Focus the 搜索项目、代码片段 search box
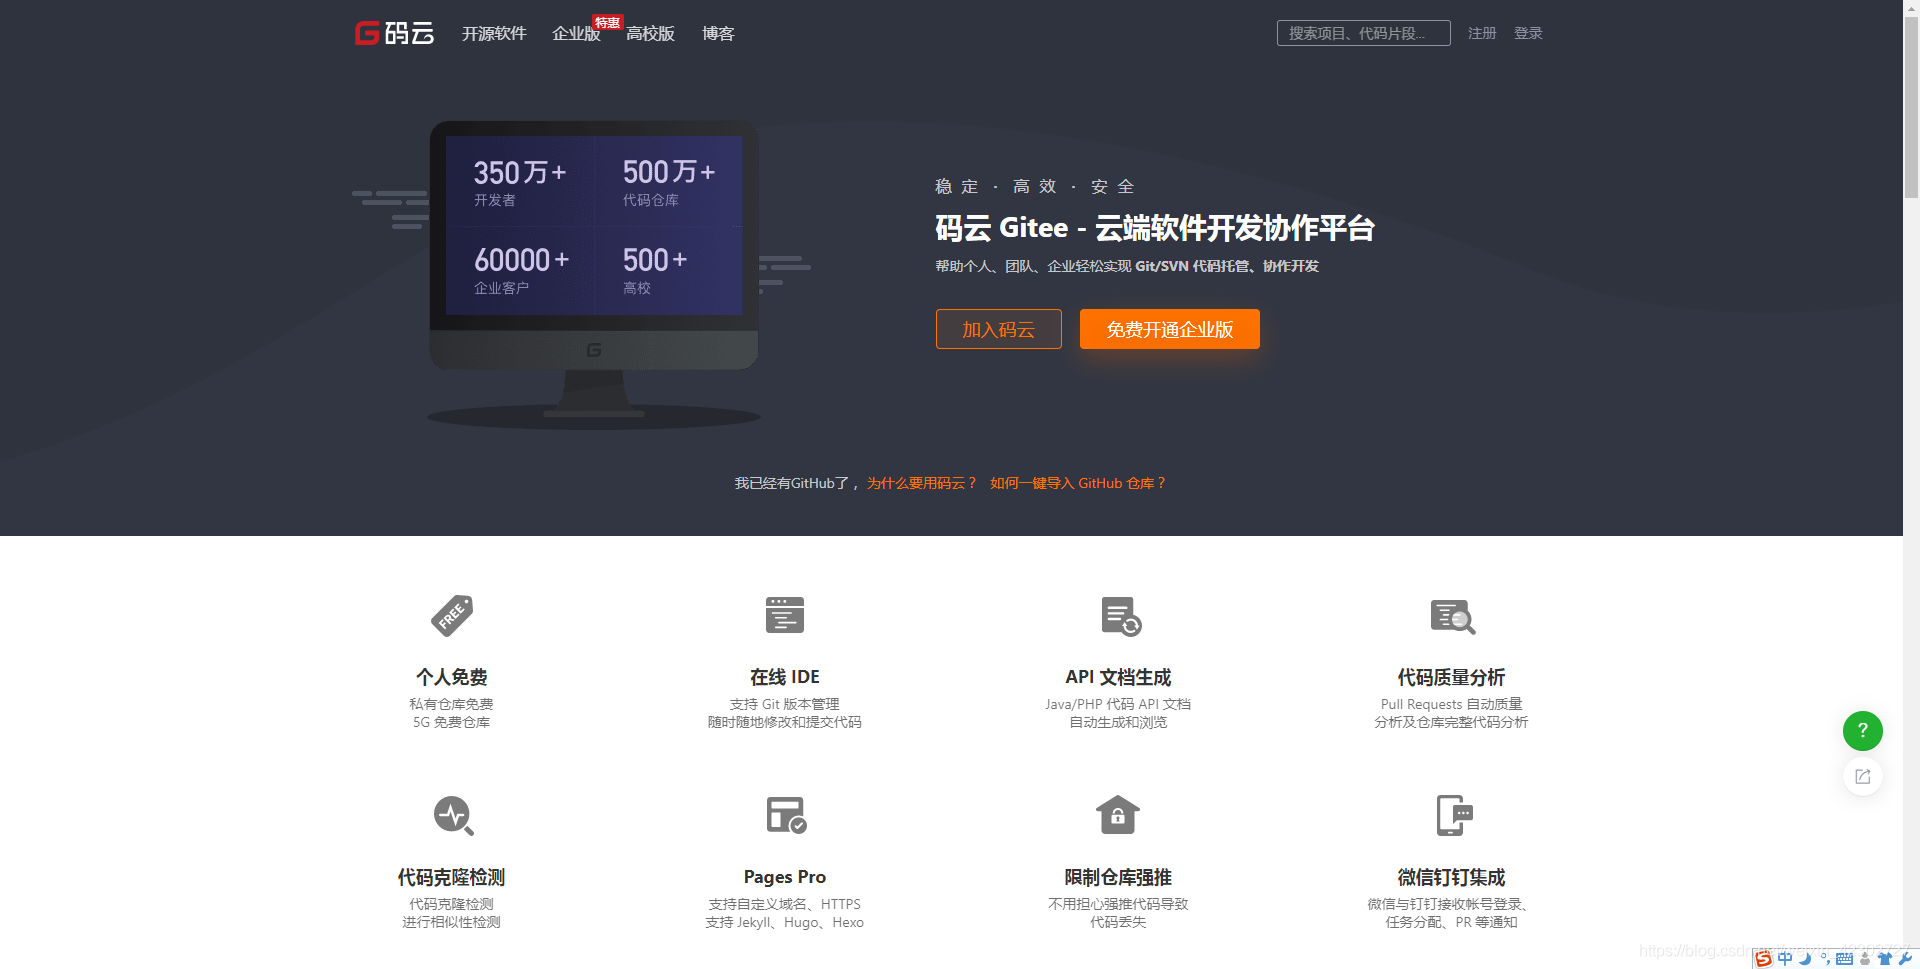 tap(1363, 33)
